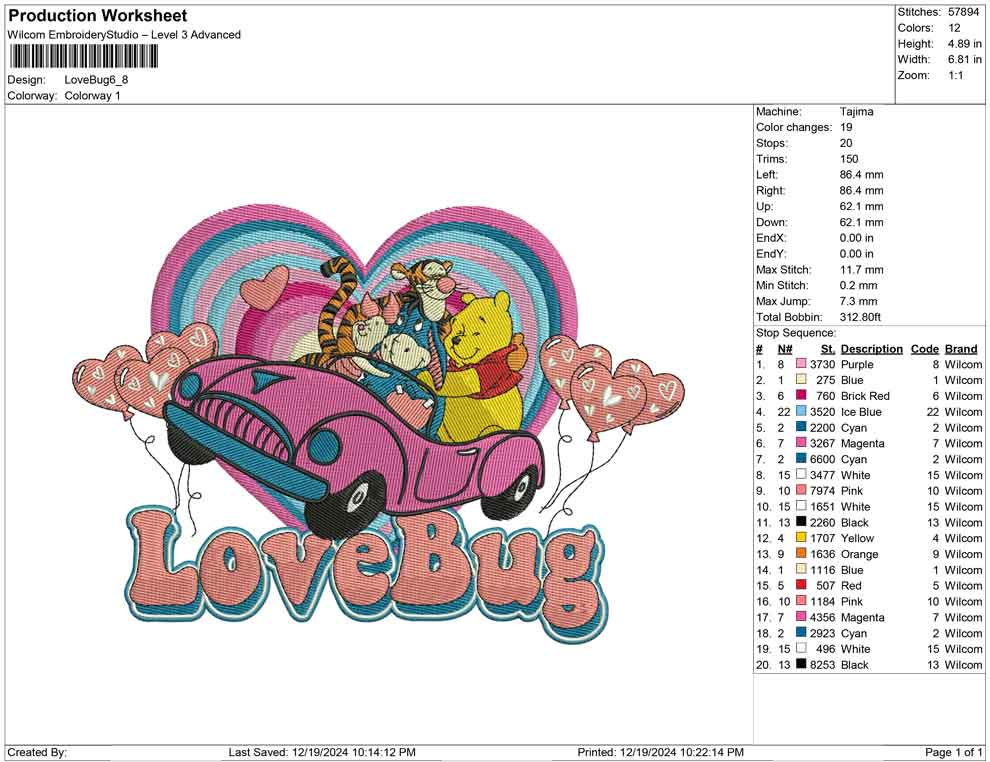Click the Brick Red description text
This screenshot has height=762, width=990.
865,396
